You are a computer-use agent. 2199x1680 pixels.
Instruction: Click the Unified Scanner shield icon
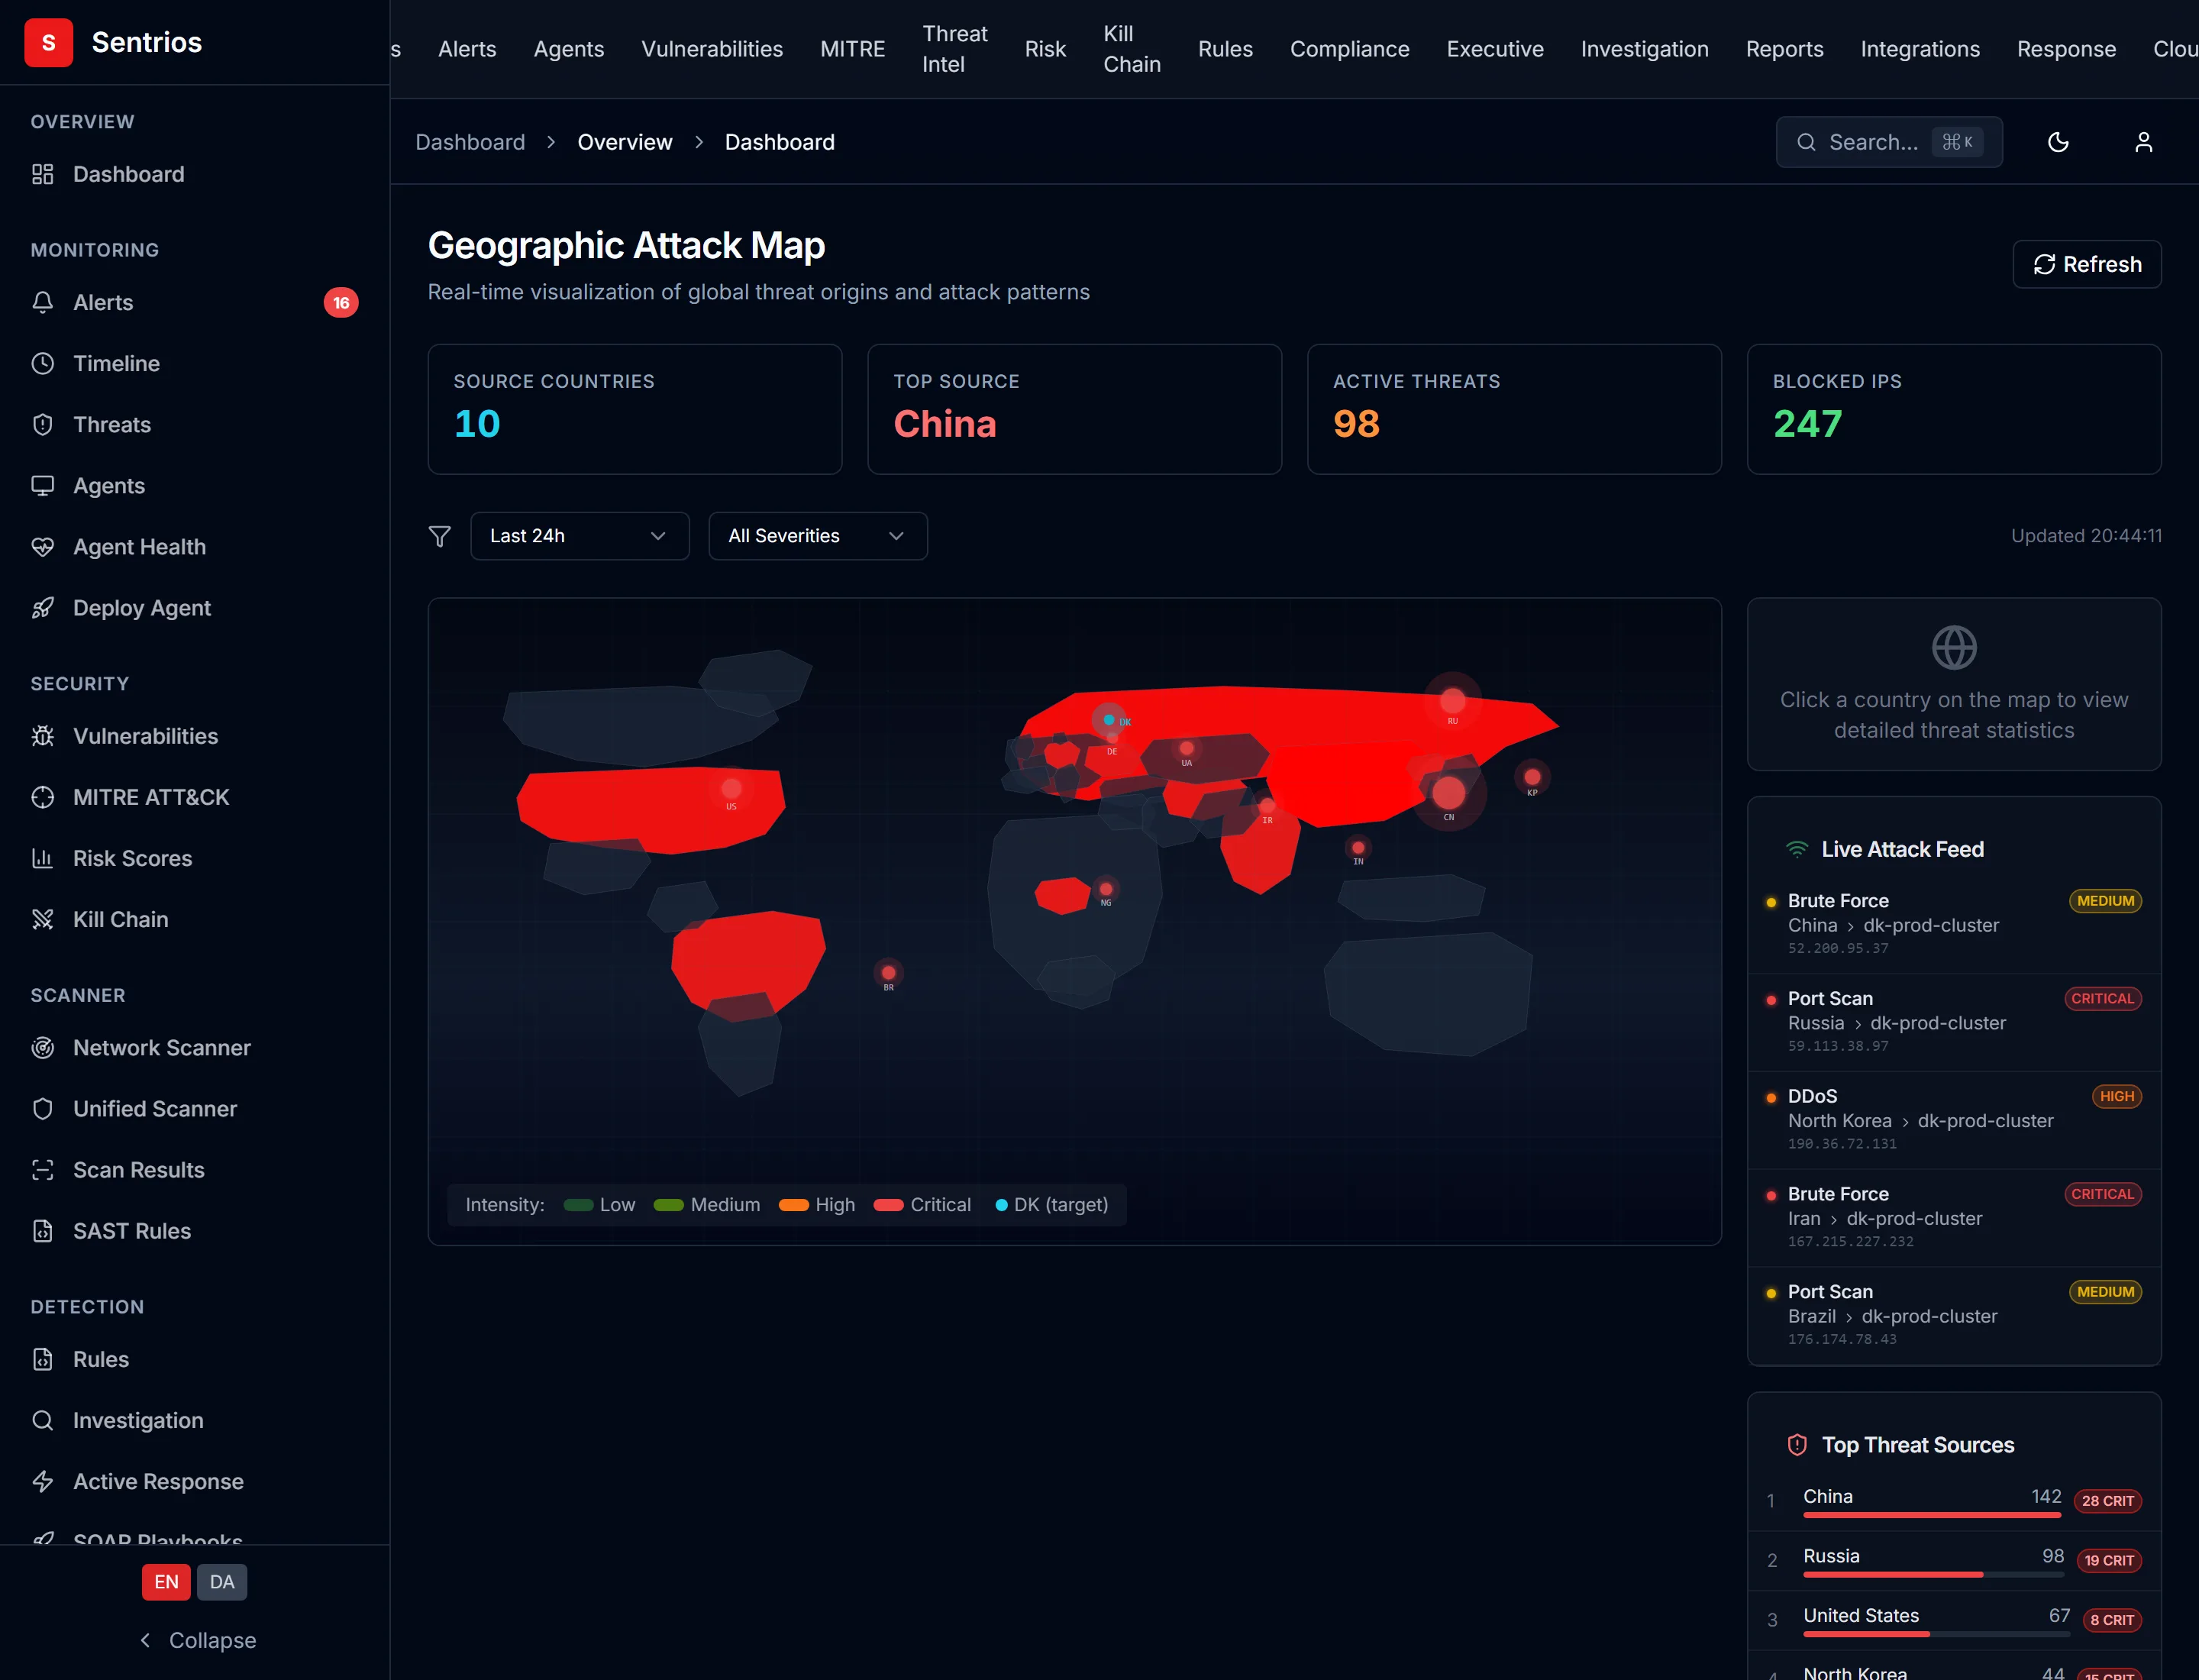pos(42,1108)
